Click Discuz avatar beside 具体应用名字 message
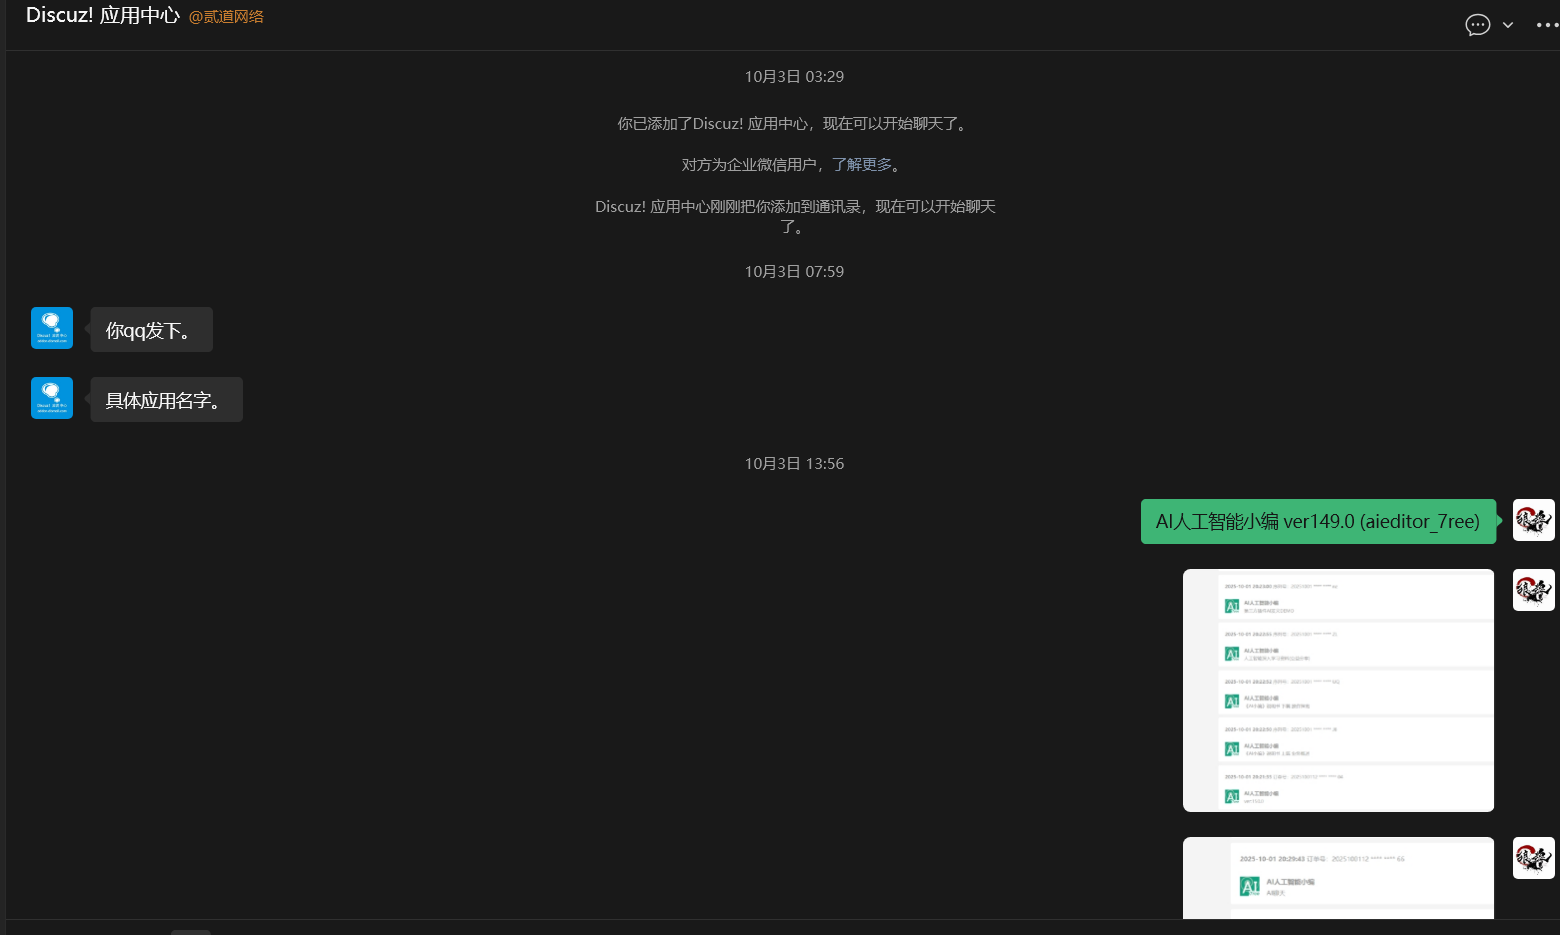 pos(52,398)
